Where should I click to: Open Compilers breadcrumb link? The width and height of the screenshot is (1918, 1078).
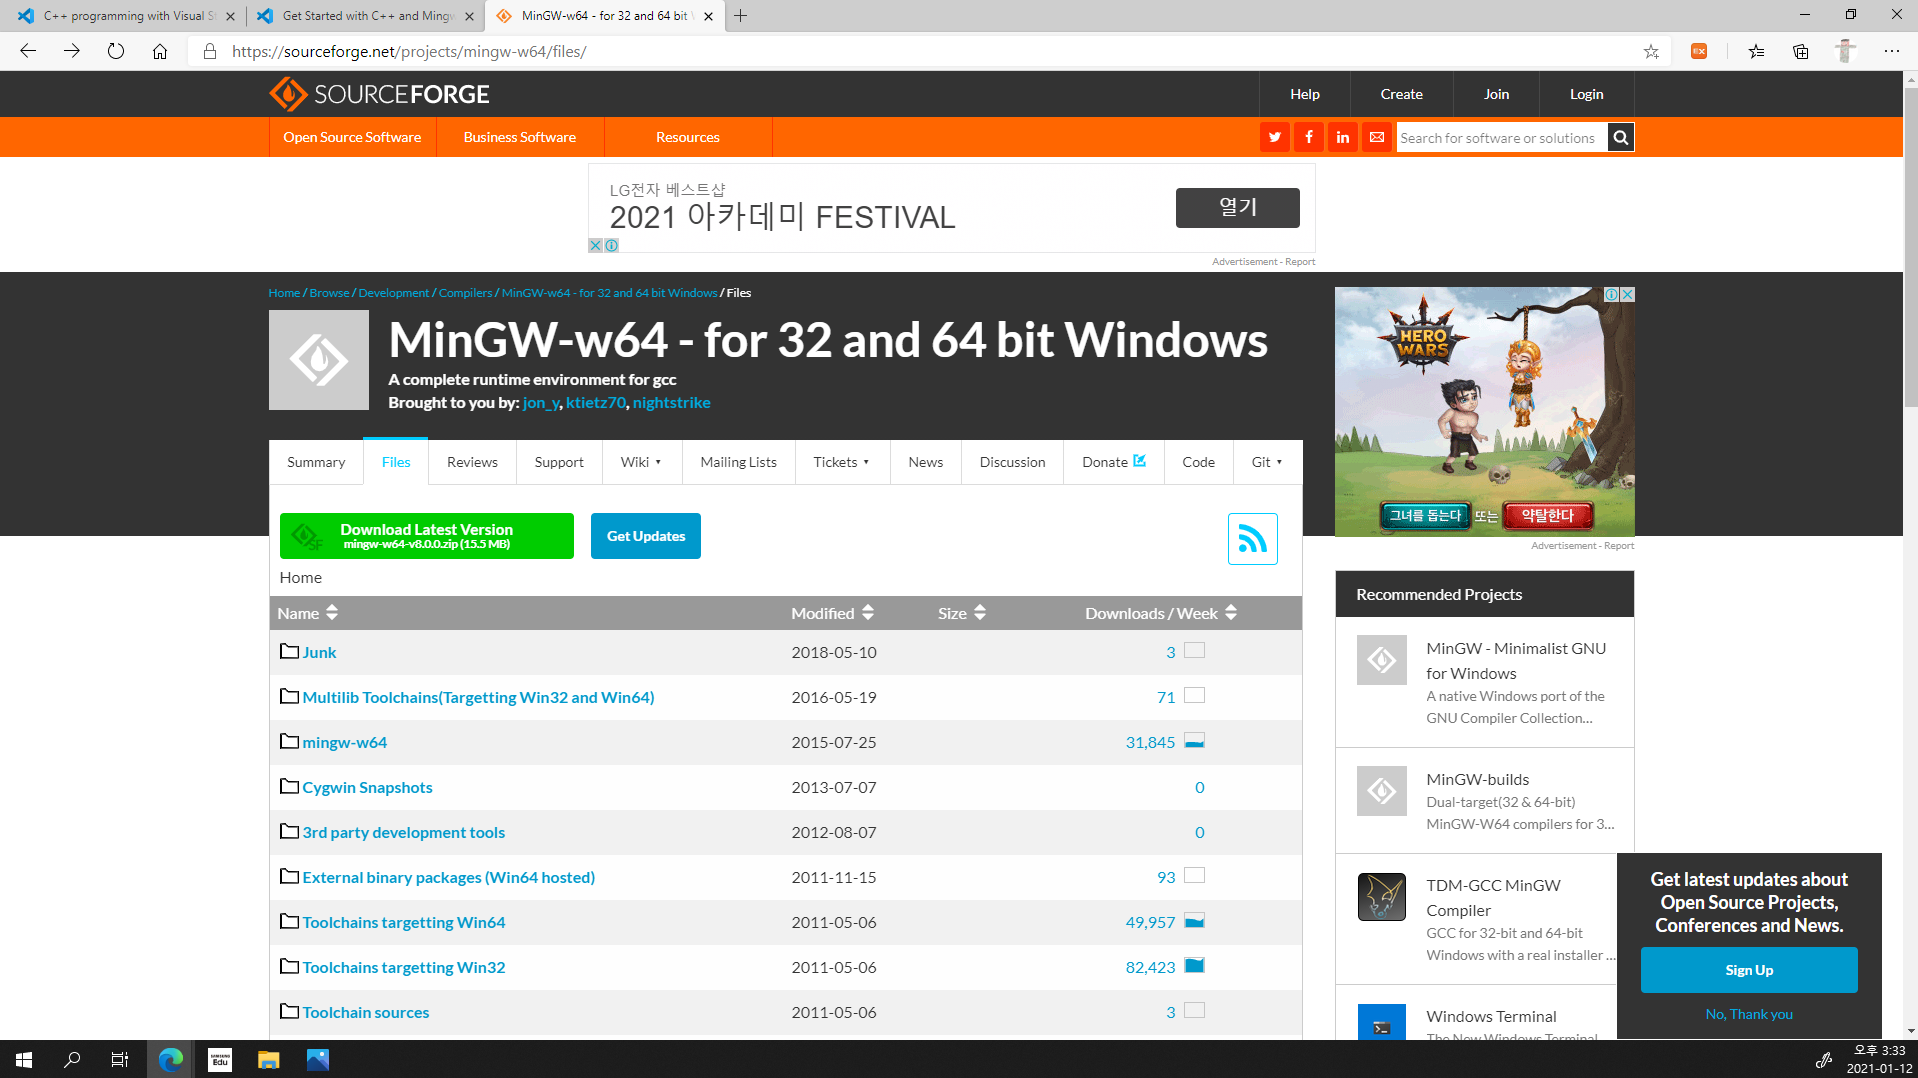pyautogui.click(x=465, y=293)
